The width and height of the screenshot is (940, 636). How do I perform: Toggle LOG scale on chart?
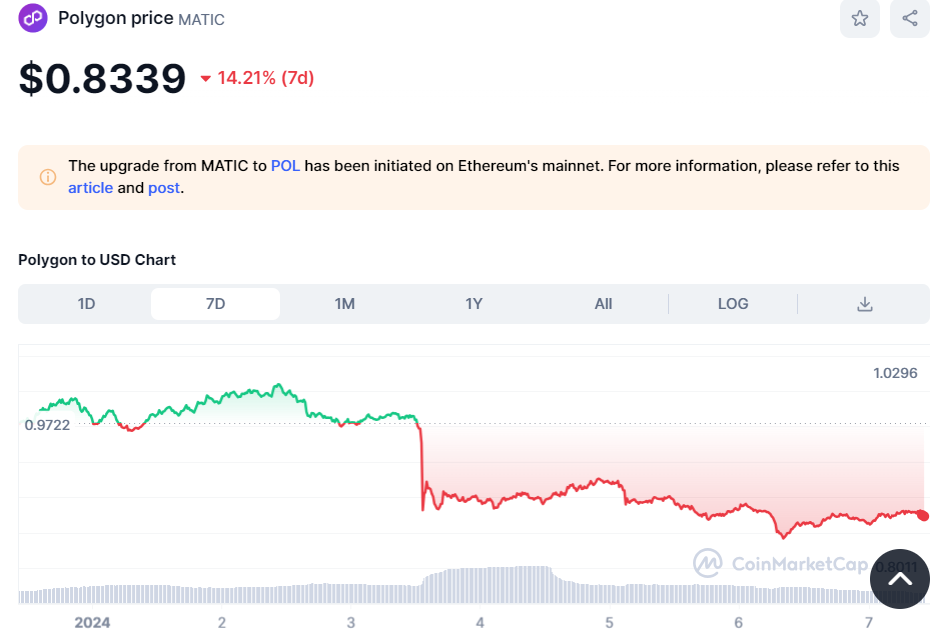click(x=733, y=304)
